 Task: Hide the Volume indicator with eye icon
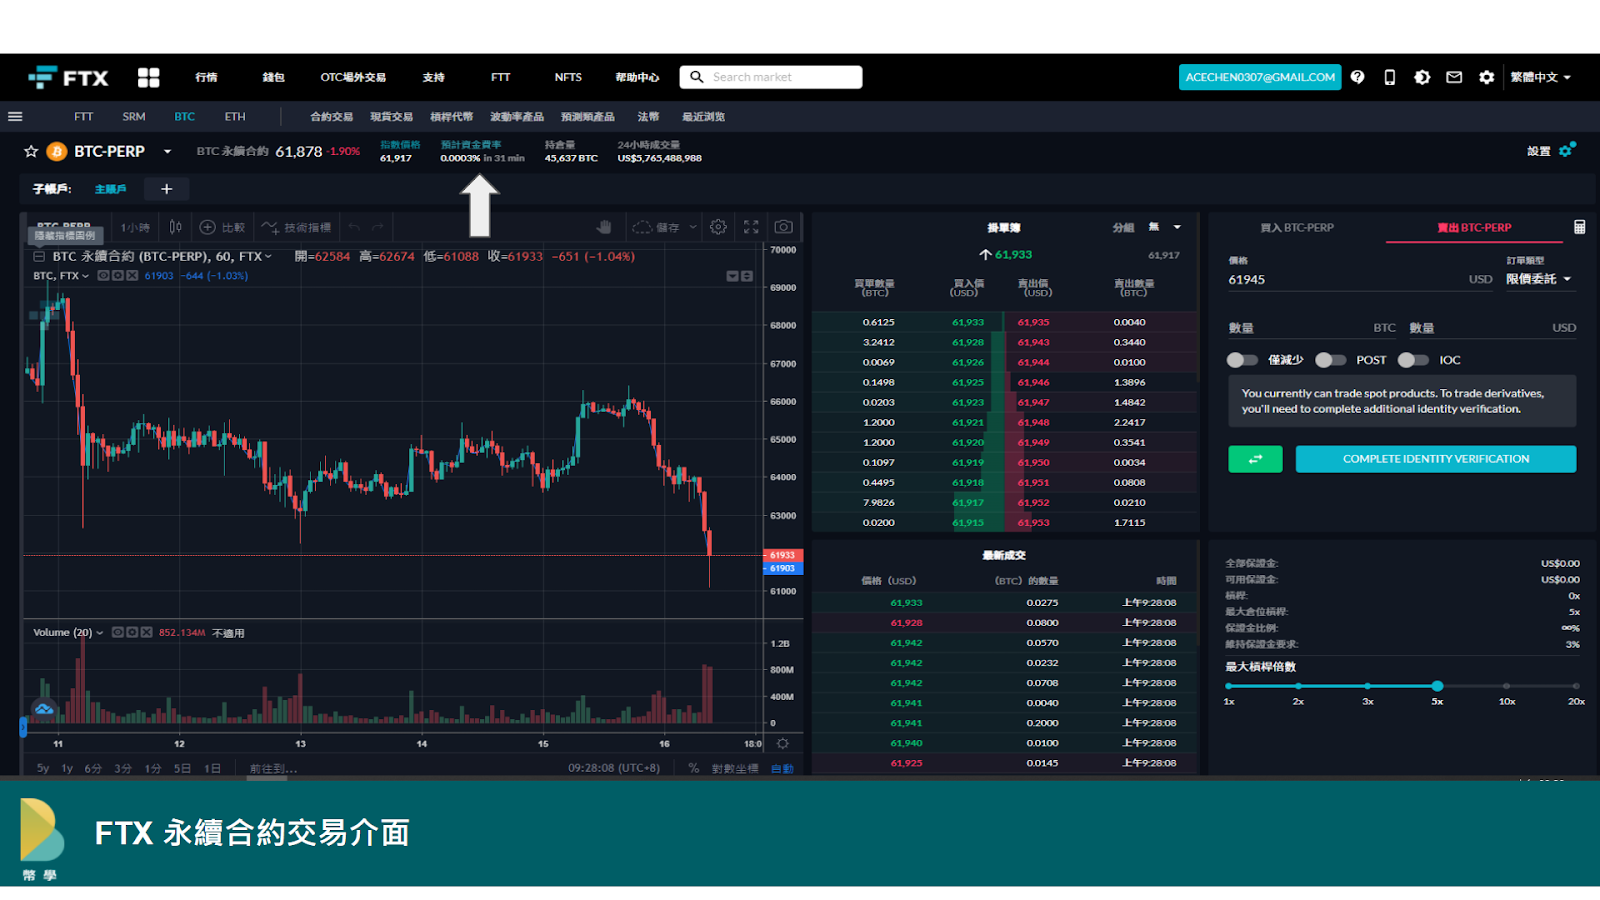pos(117,632)
